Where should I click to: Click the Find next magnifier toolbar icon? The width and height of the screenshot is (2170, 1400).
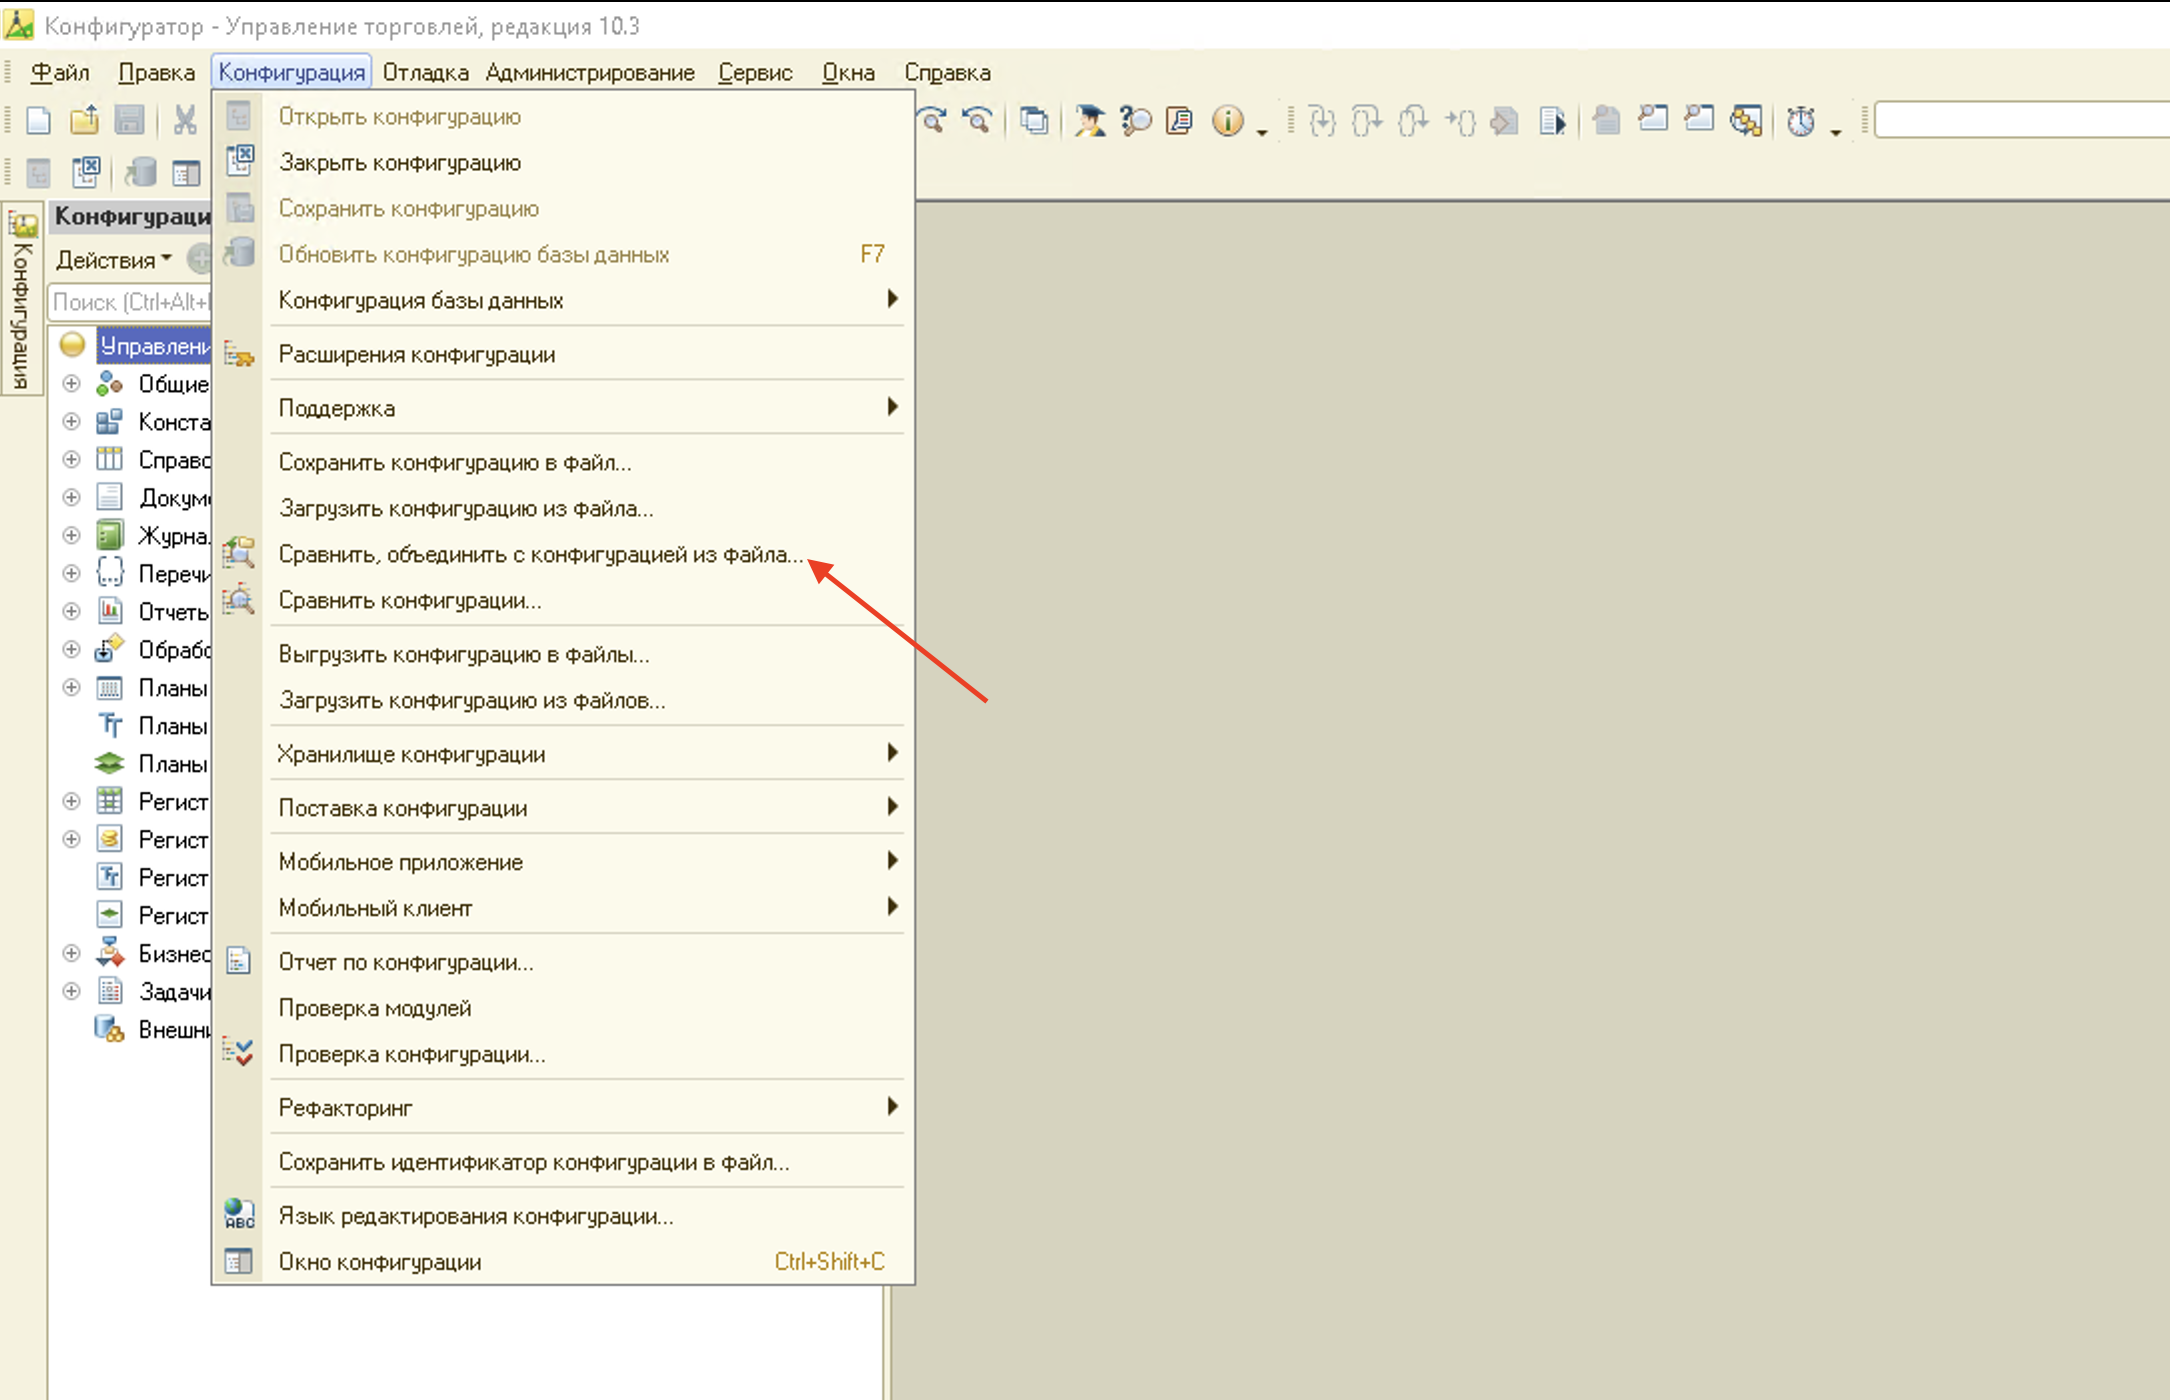[933, 121]
